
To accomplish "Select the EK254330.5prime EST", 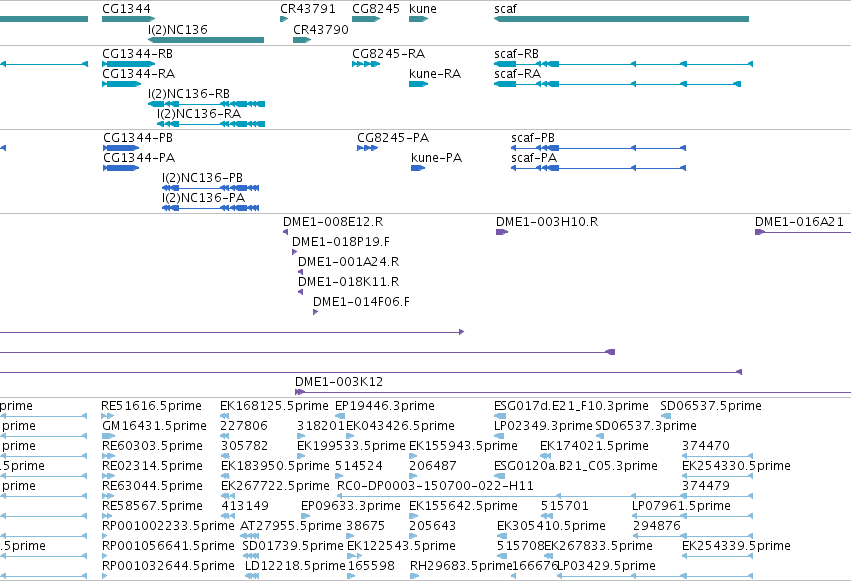I will [x=717, y=476].
